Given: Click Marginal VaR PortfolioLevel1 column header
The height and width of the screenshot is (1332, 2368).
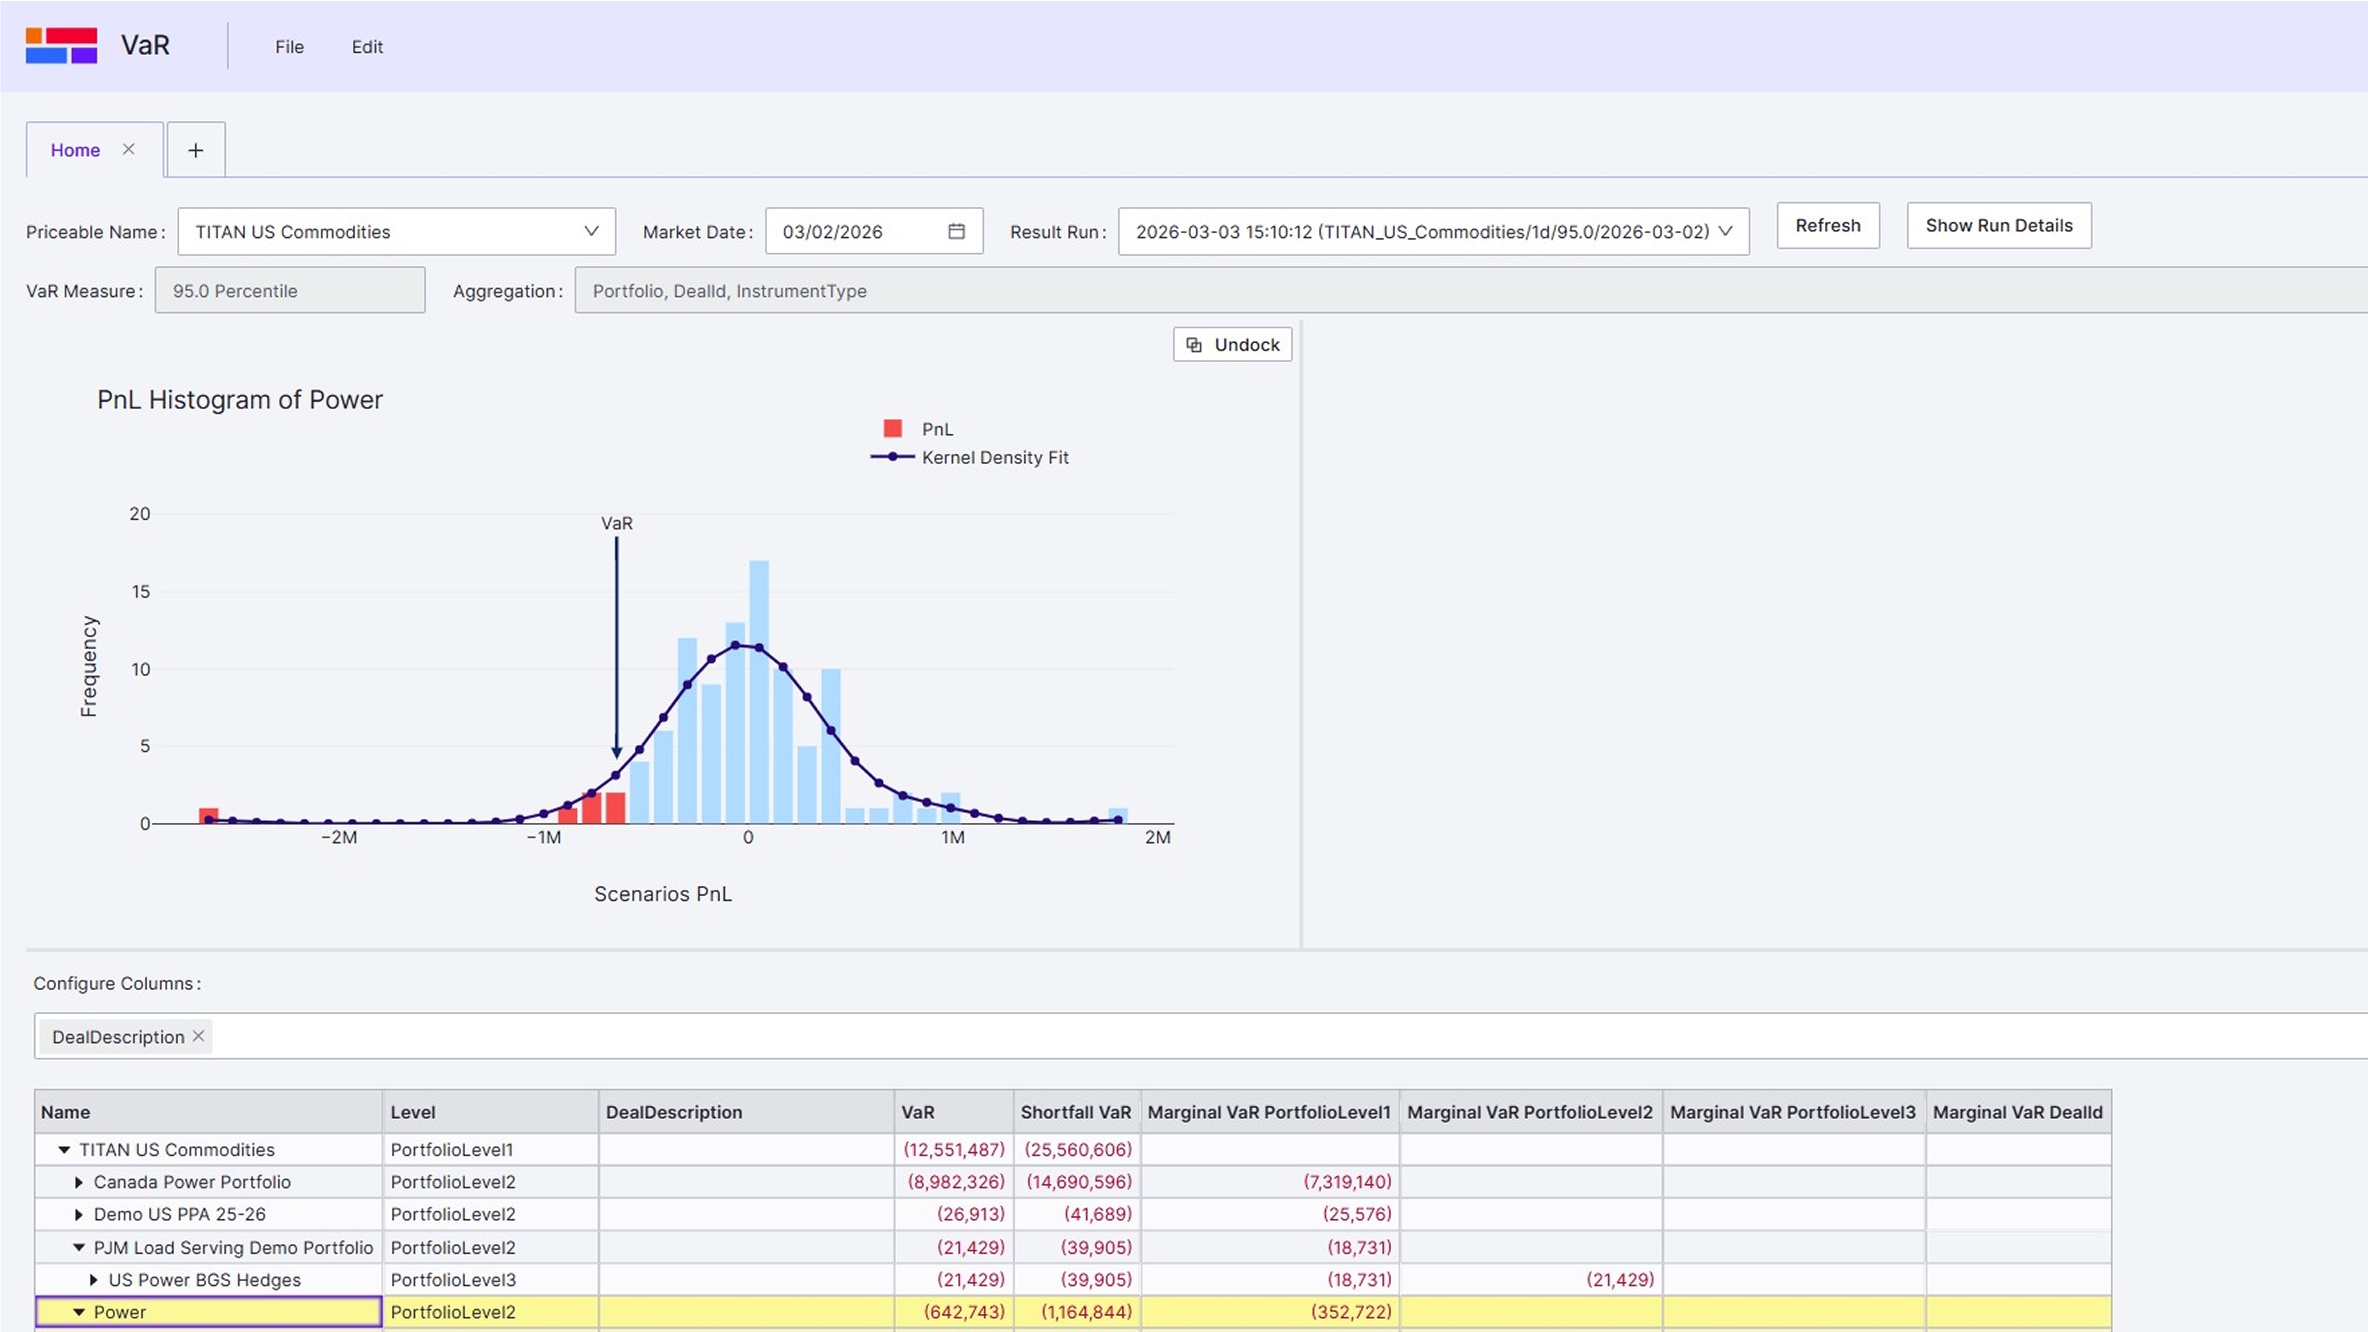Looking at the screenshot, I should click(x=1270, y=1112).
